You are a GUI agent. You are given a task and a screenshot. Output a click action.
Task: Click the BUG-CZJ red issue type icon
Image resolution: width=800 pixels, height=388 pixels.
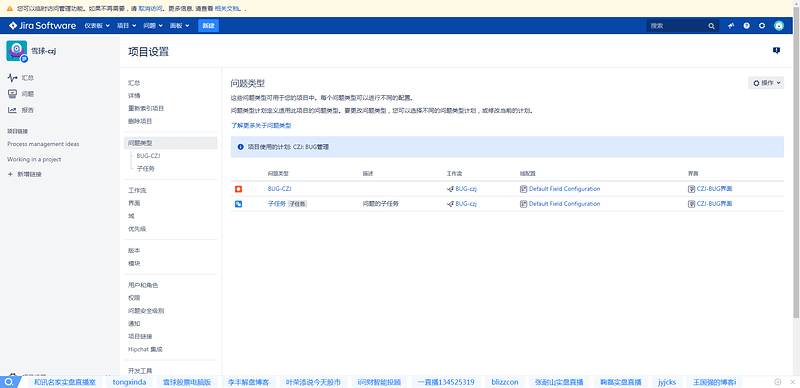(x=238, y=189)
